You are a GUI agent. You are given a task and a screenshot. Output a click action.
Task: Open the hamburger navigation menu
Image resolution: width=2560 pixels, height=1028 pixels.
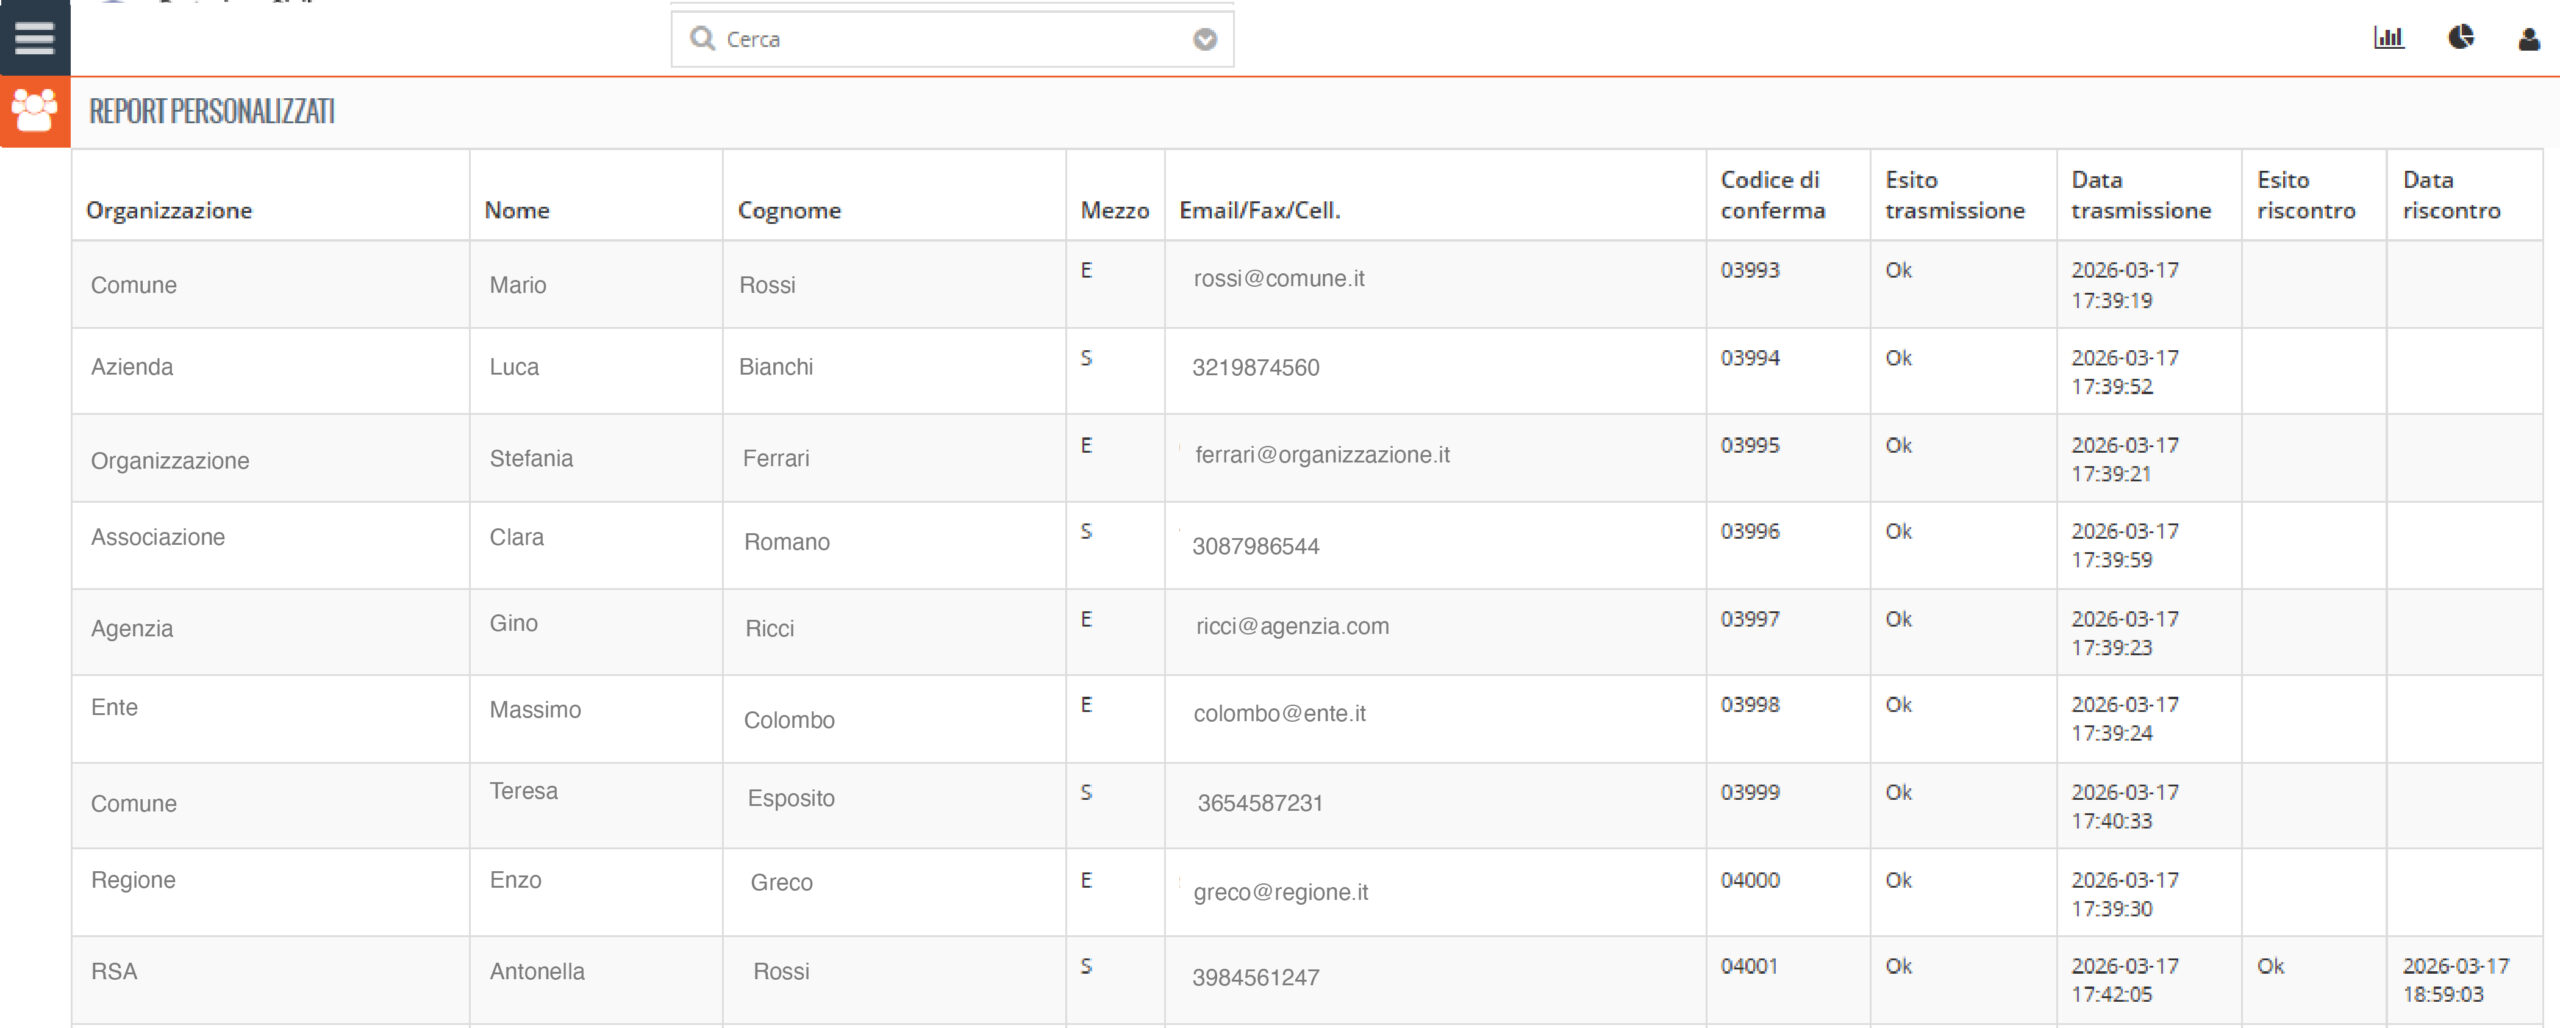(x=34, y=38)
